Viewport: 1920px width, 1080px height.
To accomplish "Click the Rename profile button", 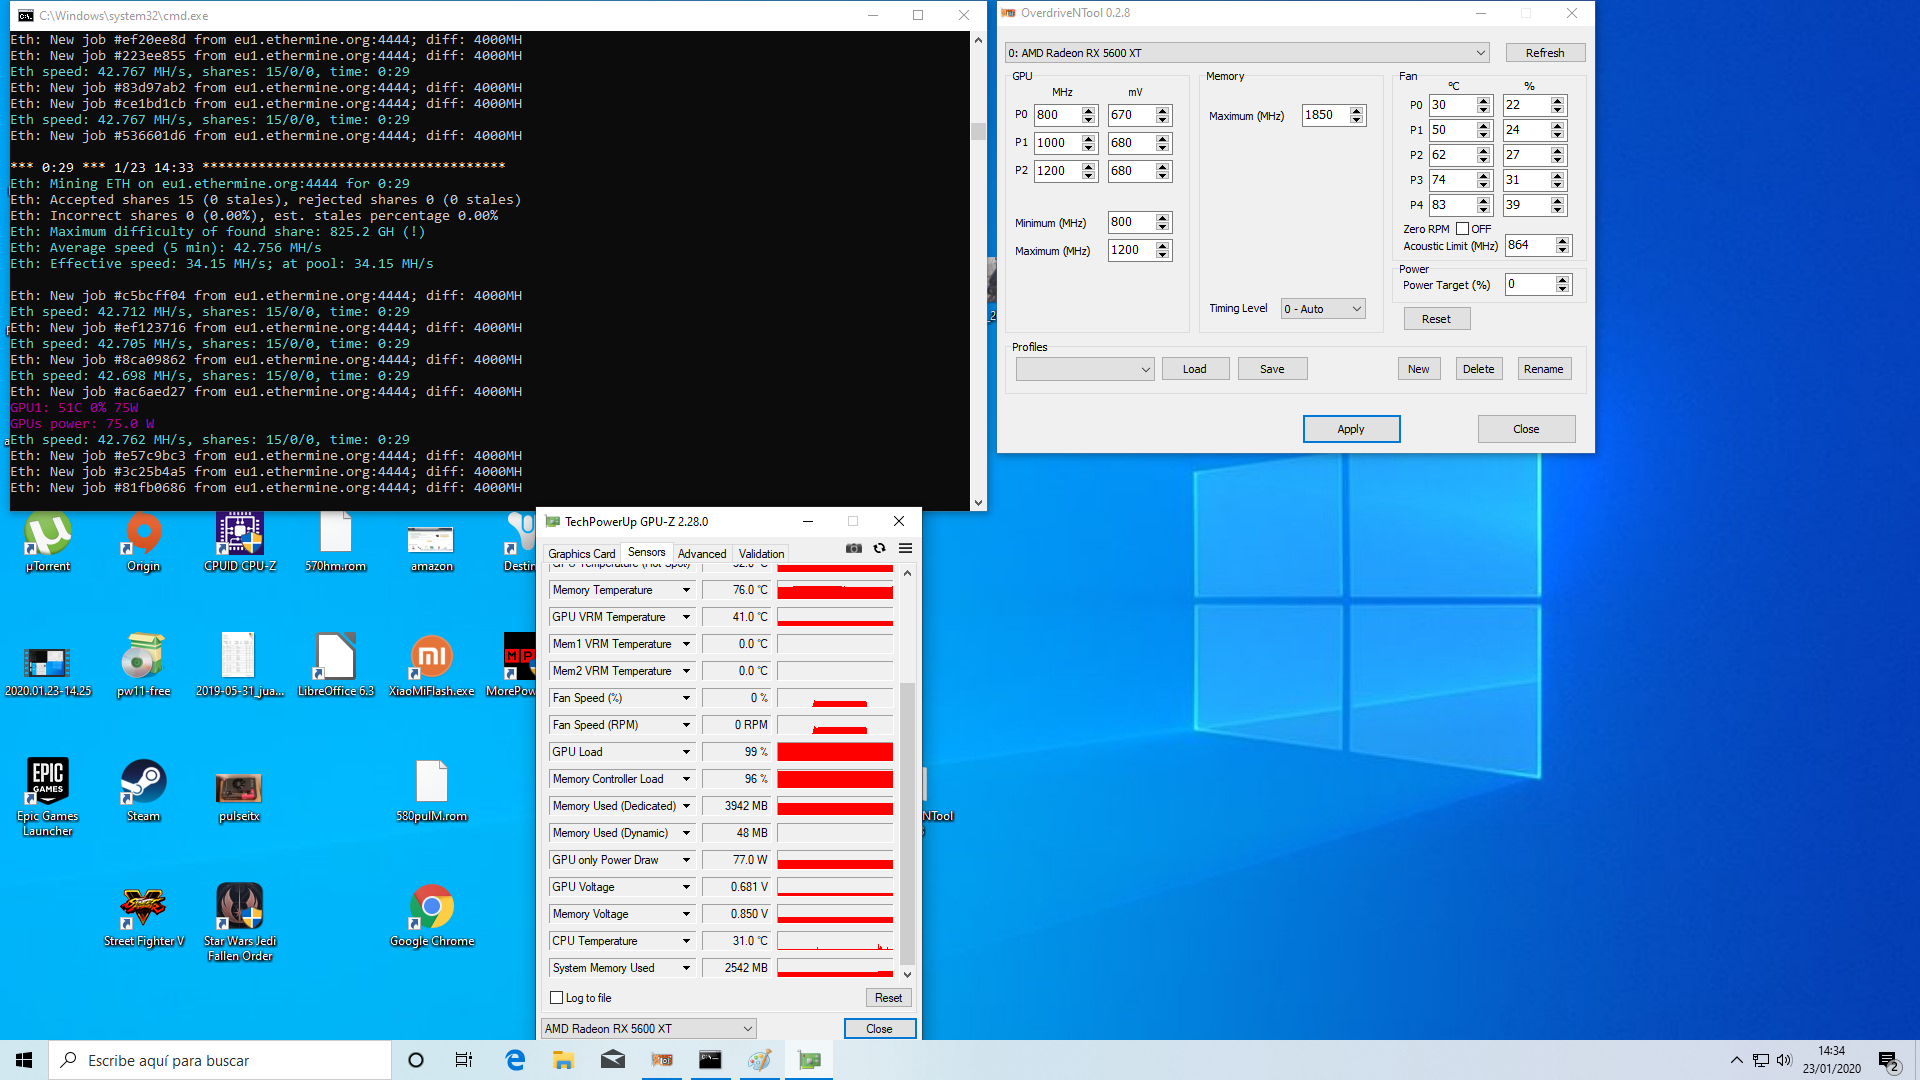I will 1544,369.
